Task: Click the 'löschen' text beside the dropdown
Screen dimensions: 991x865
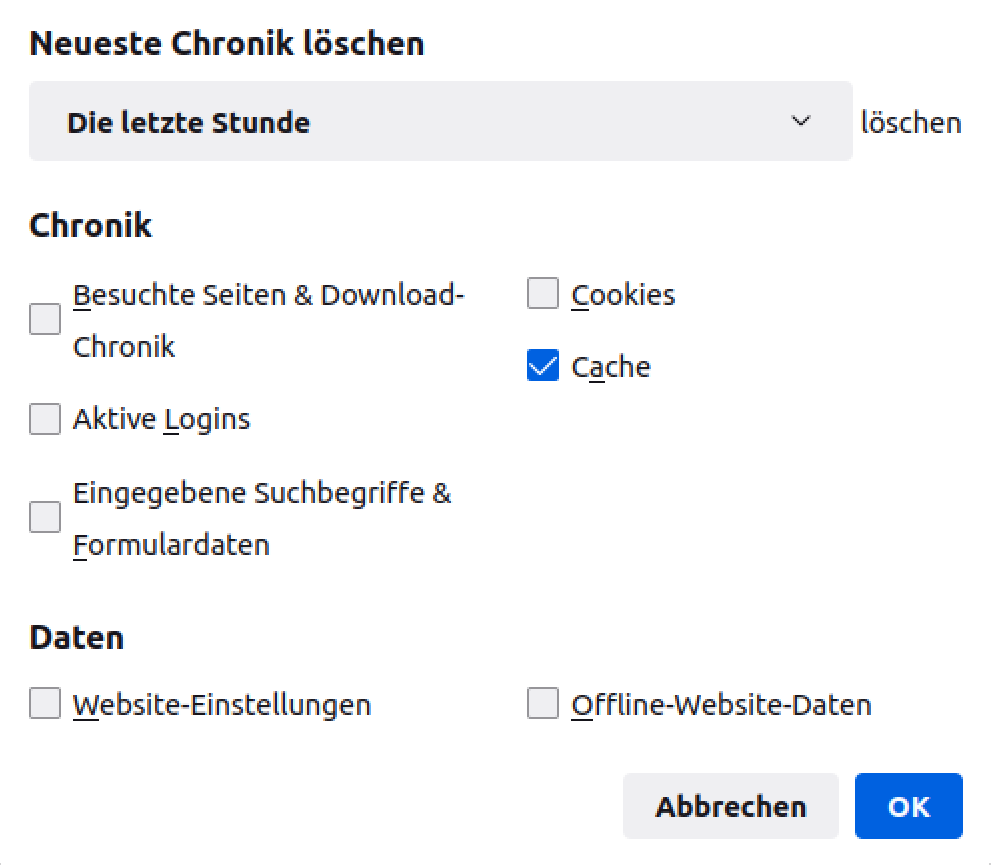Action: pyautogui.click(x=911, y=123)
